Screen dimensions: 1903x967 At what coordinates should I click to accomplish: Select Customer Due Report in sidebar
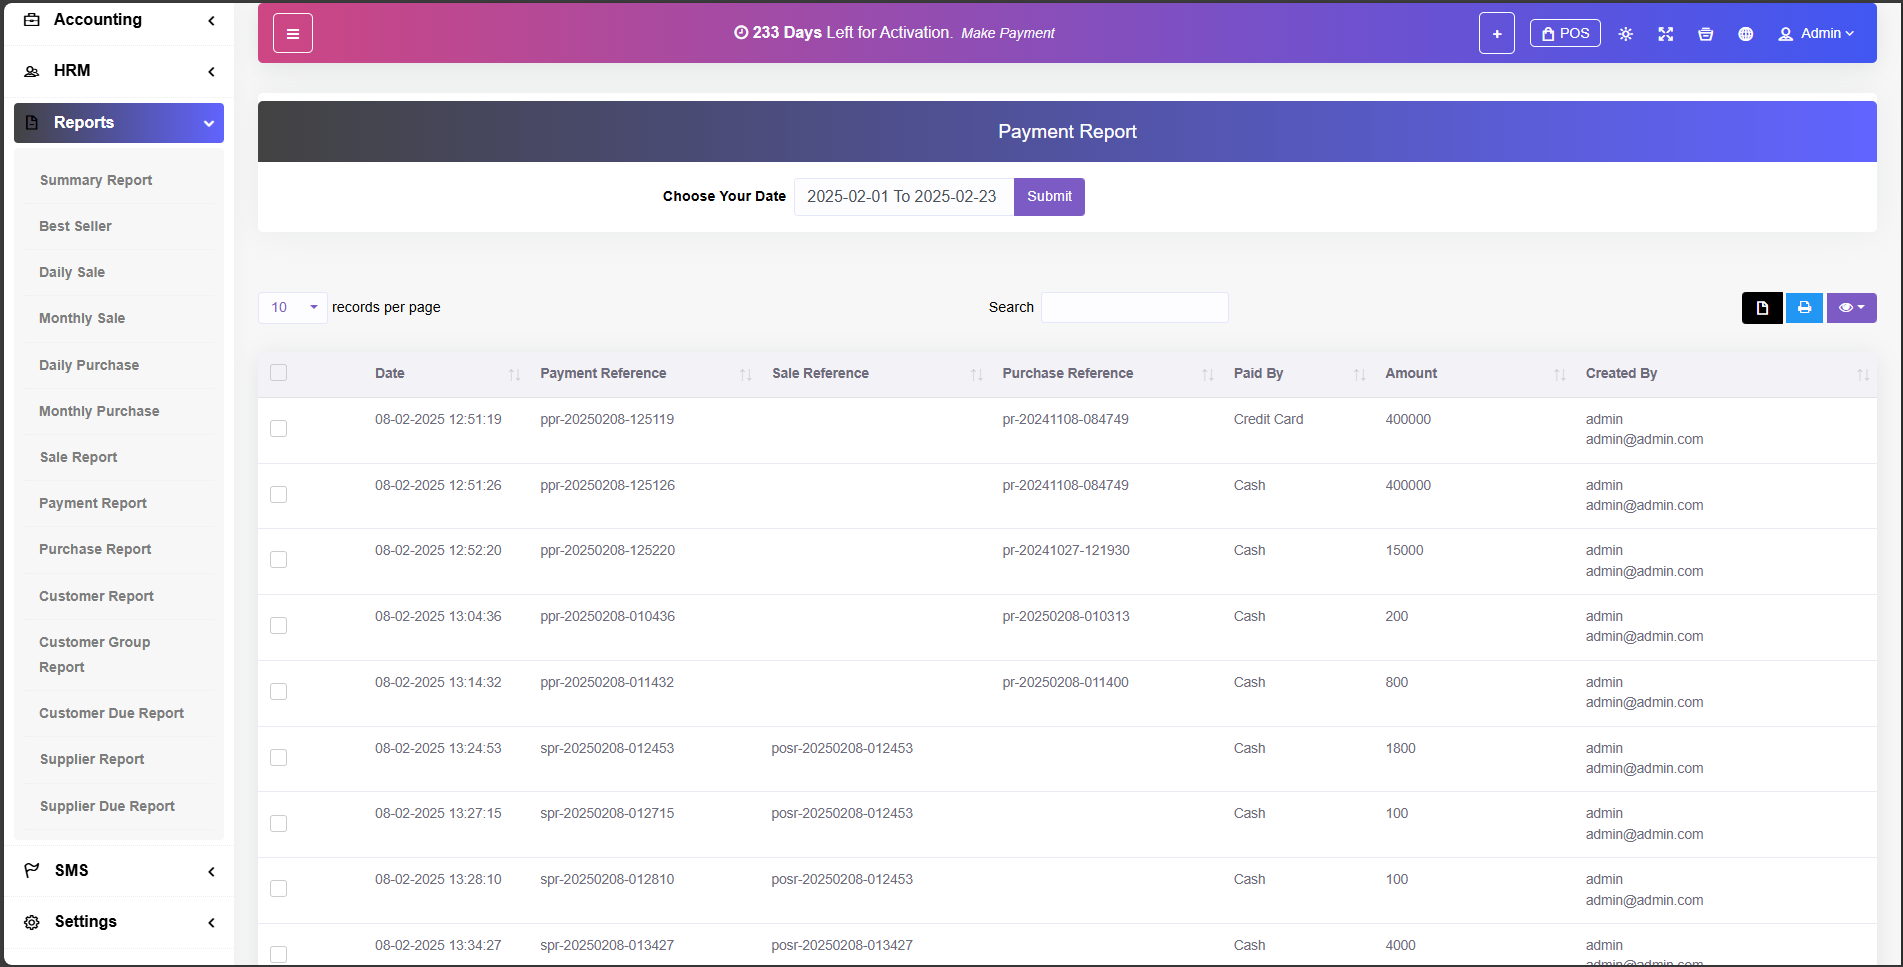click(x=111, y=714)
